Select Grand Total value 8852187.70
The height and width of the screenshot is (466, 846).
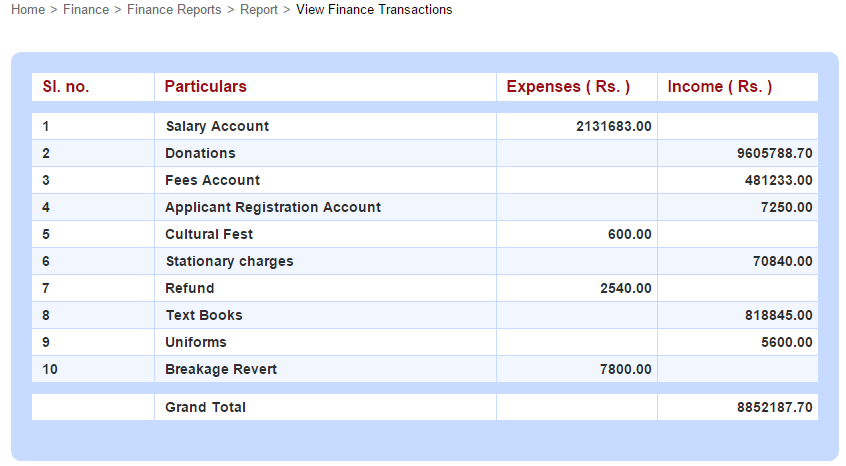click(x=774, y=407)
